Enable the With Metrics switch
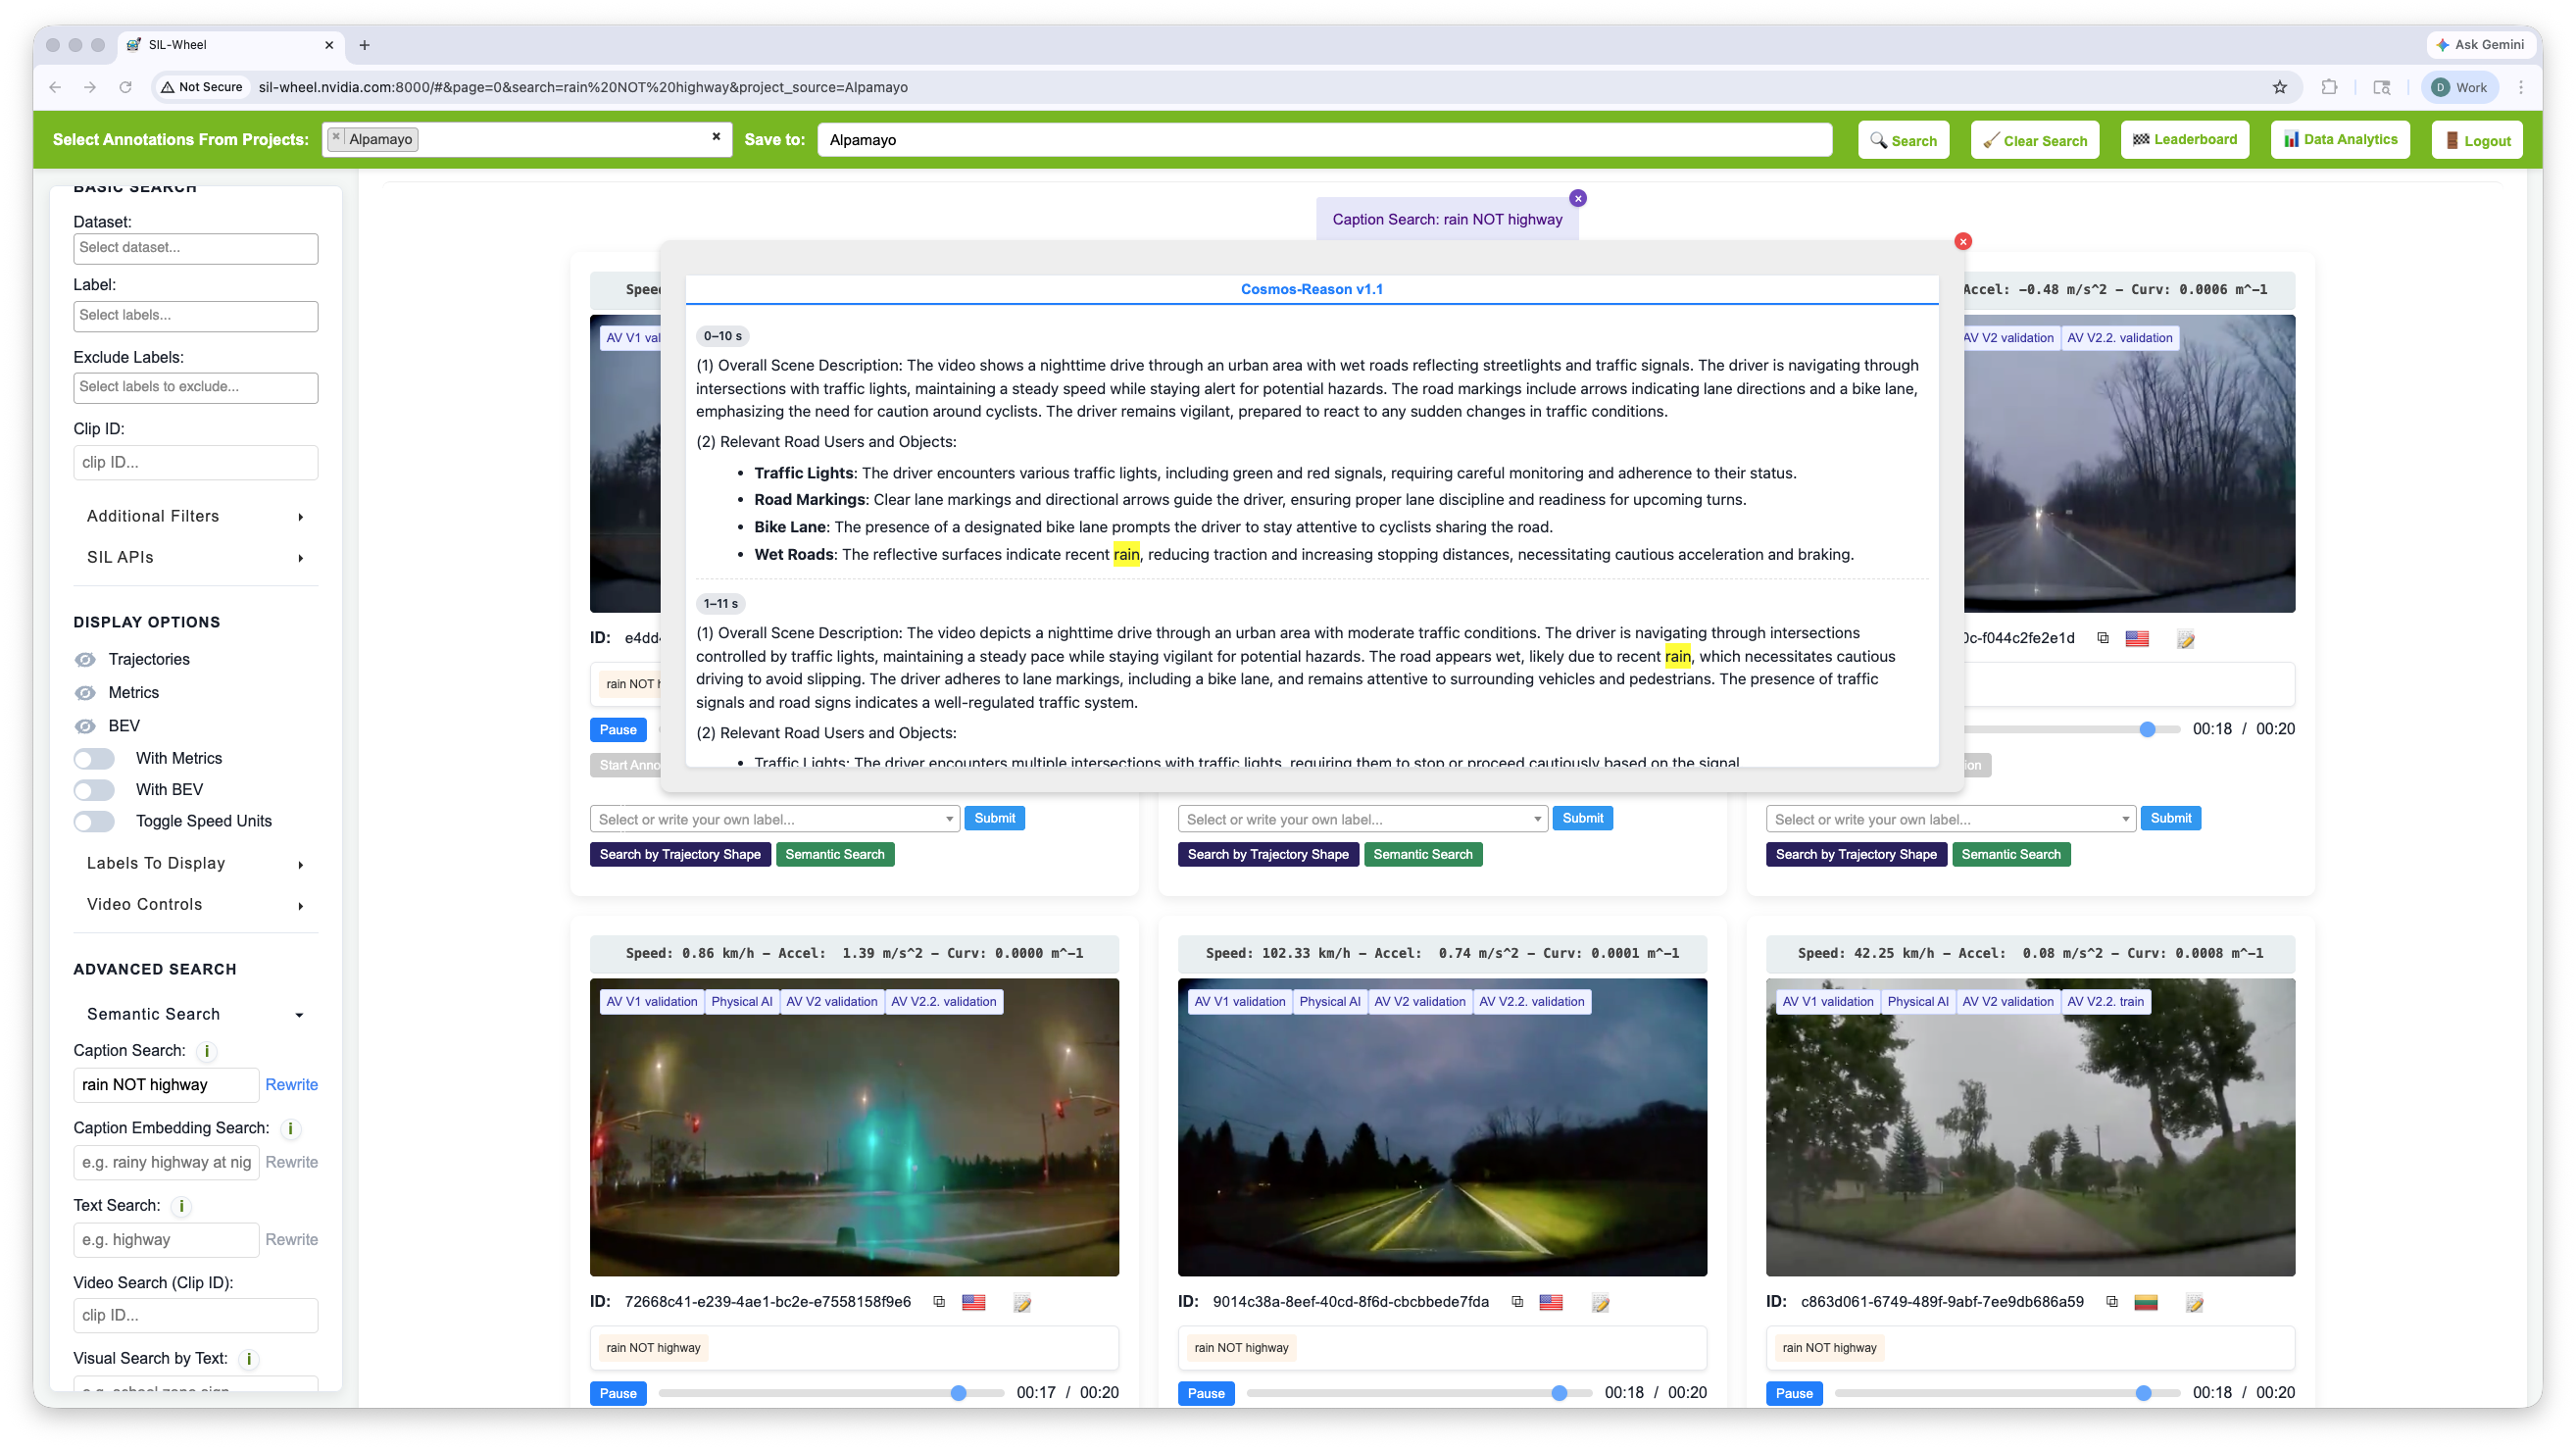Image resolution: width=2576 pixels, height=1449 pixels. [x=94, y=758]
